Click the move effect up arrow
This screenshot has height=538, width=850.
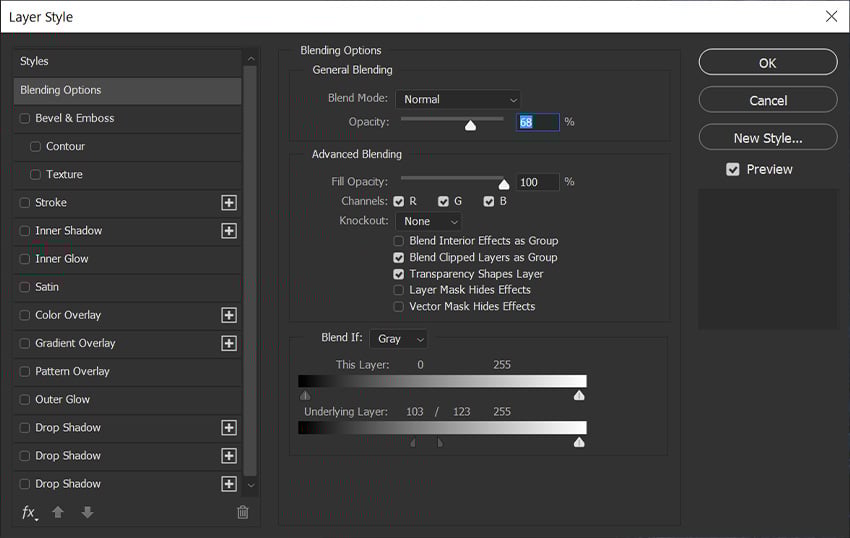(x=58, y=513)
